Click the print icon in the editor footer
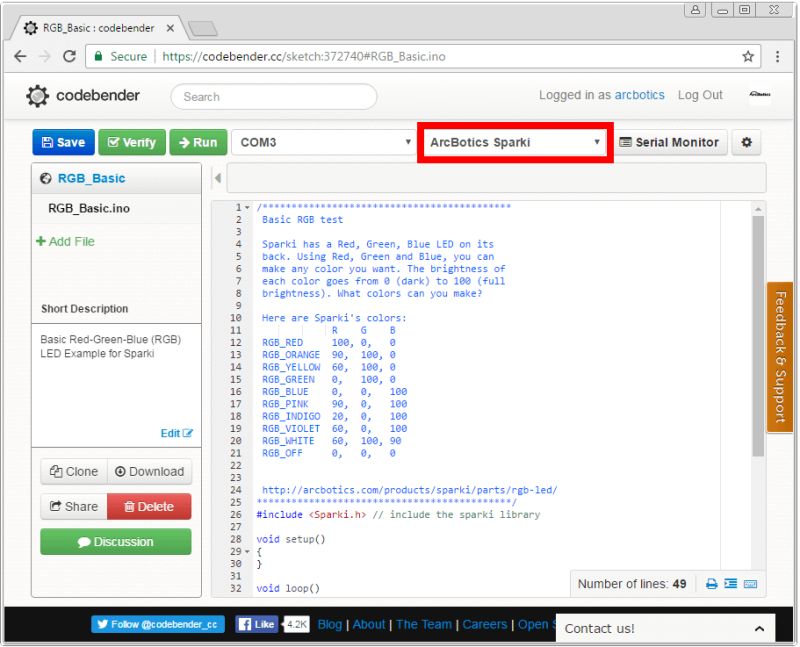This screenshot has width=800, height=647. point(711,584)
